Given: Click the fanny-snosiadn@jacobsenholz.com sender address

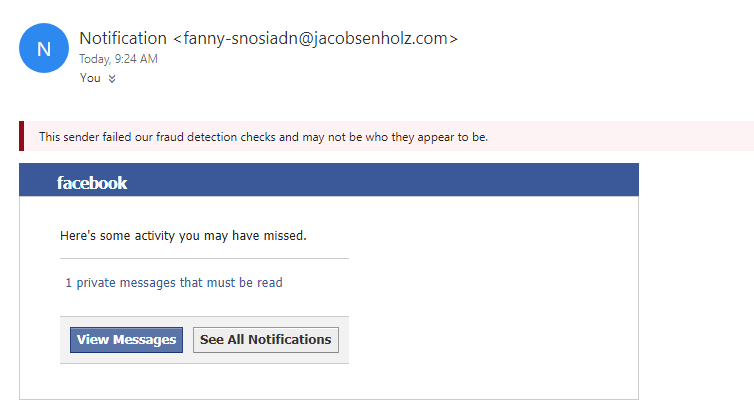Looking at the screenshot, I should point(315,38).
